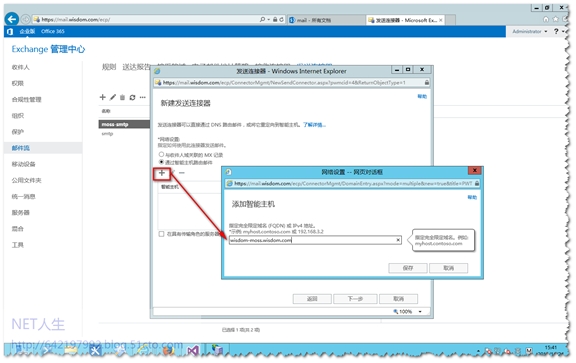The image size is (576, 363).
Task: Show hidden system tray icons
Action: pyautogui.click(x=478, y=351)
